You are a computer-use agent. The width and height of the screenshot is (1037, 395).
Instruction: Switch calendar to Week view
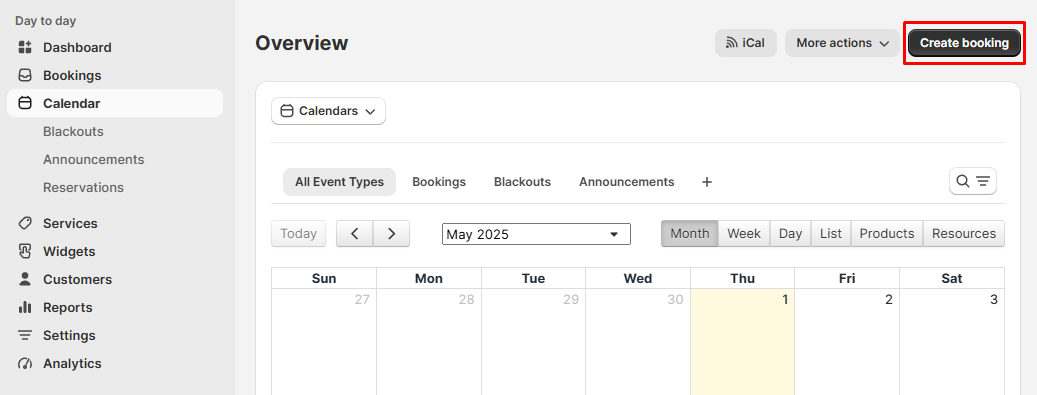click(x=744, y=234)
